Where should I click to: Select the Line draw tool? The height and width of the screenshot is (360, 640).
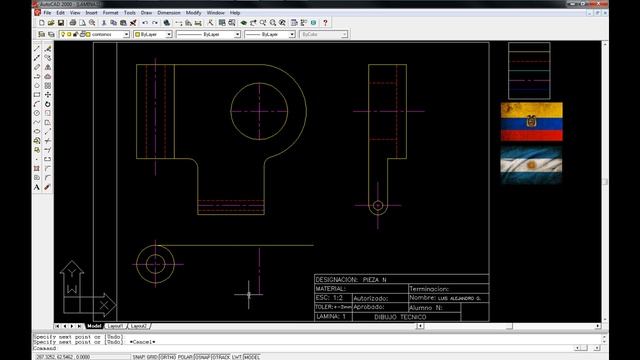[x=37, y=49]
